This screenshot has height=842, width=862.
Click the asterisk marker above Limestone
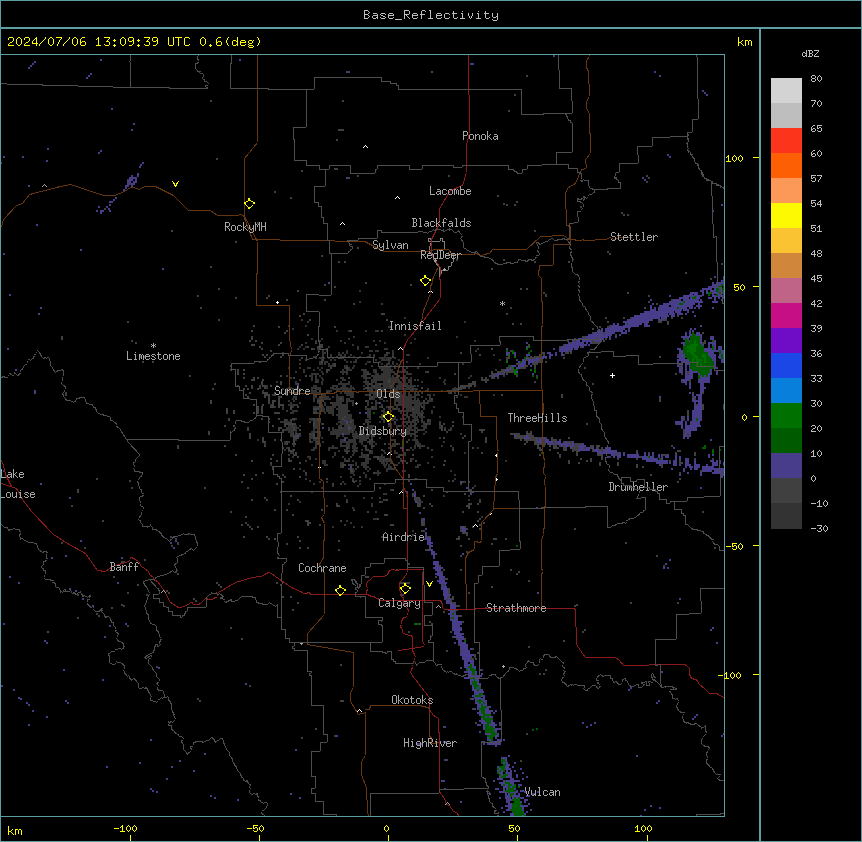(x=153, y=346)
